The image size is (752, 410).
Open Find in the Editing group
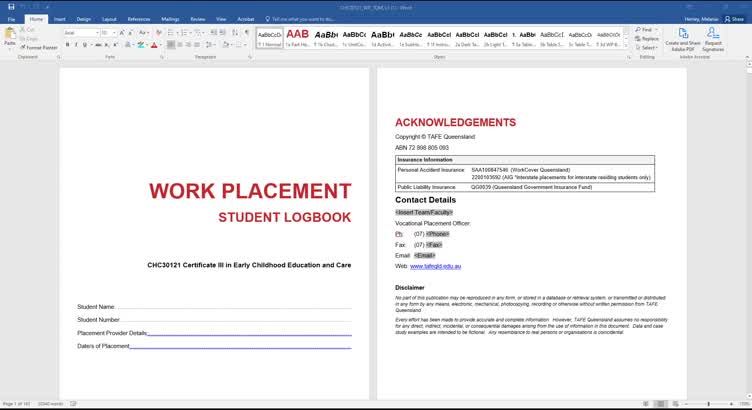point(647,30)
